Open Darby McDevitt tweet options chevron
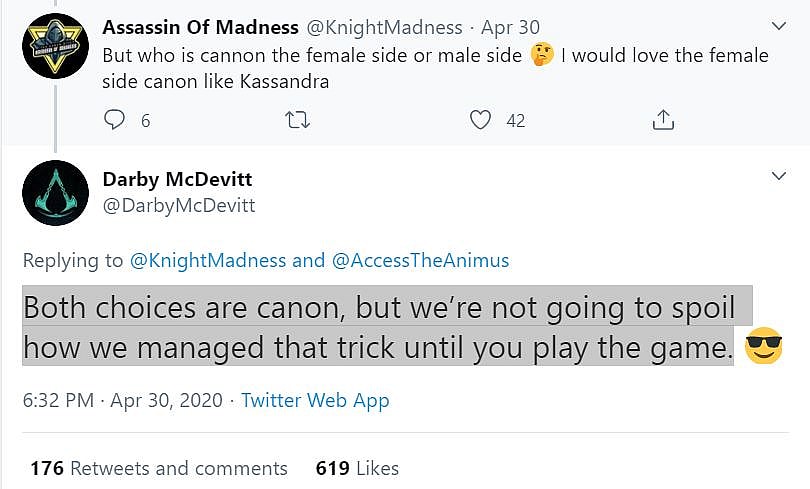Image resolution: width=810 pixels, height=489 pixels. coord(780,176)
